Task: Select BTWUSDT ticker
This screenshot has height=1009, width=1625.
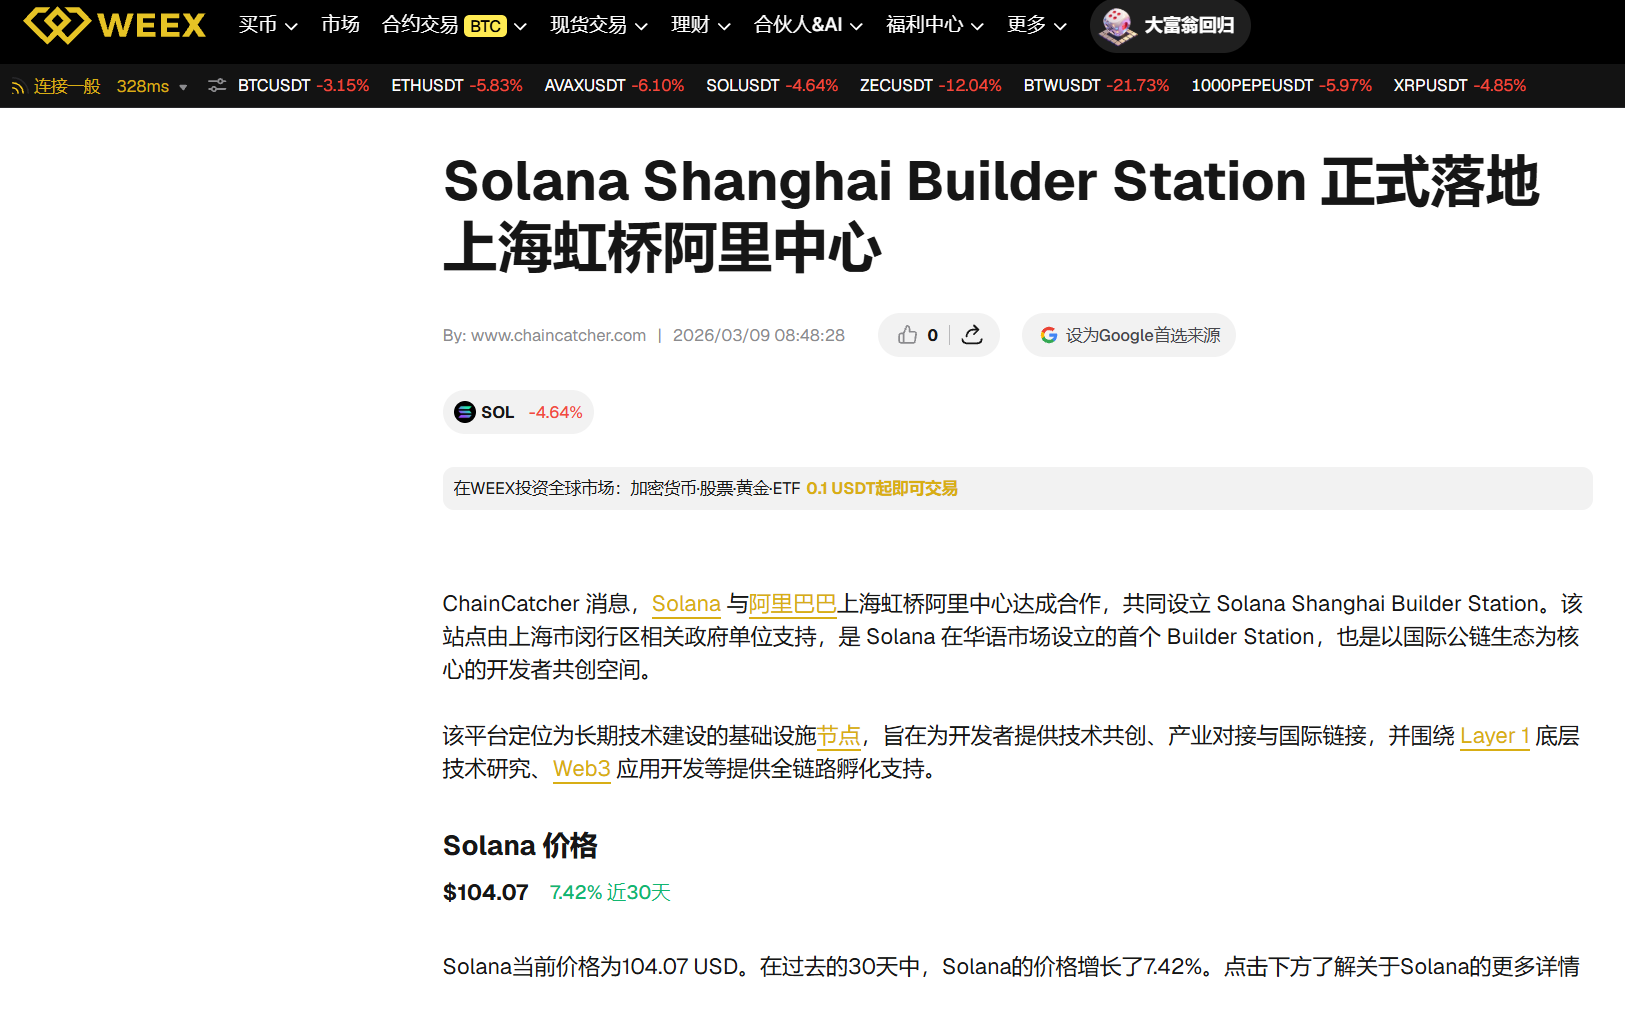Action: point(1096,86)
